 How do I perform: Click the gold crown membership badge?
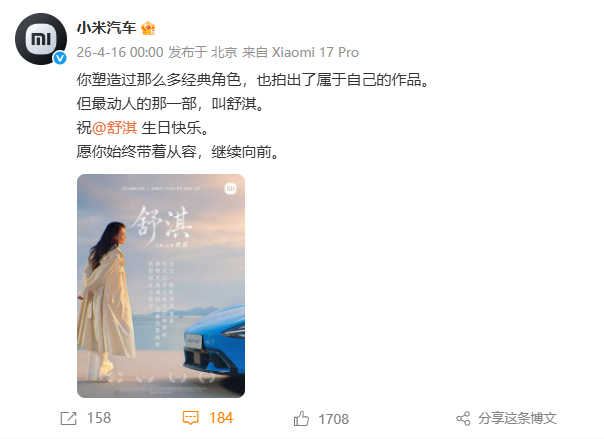coord(148,28)
